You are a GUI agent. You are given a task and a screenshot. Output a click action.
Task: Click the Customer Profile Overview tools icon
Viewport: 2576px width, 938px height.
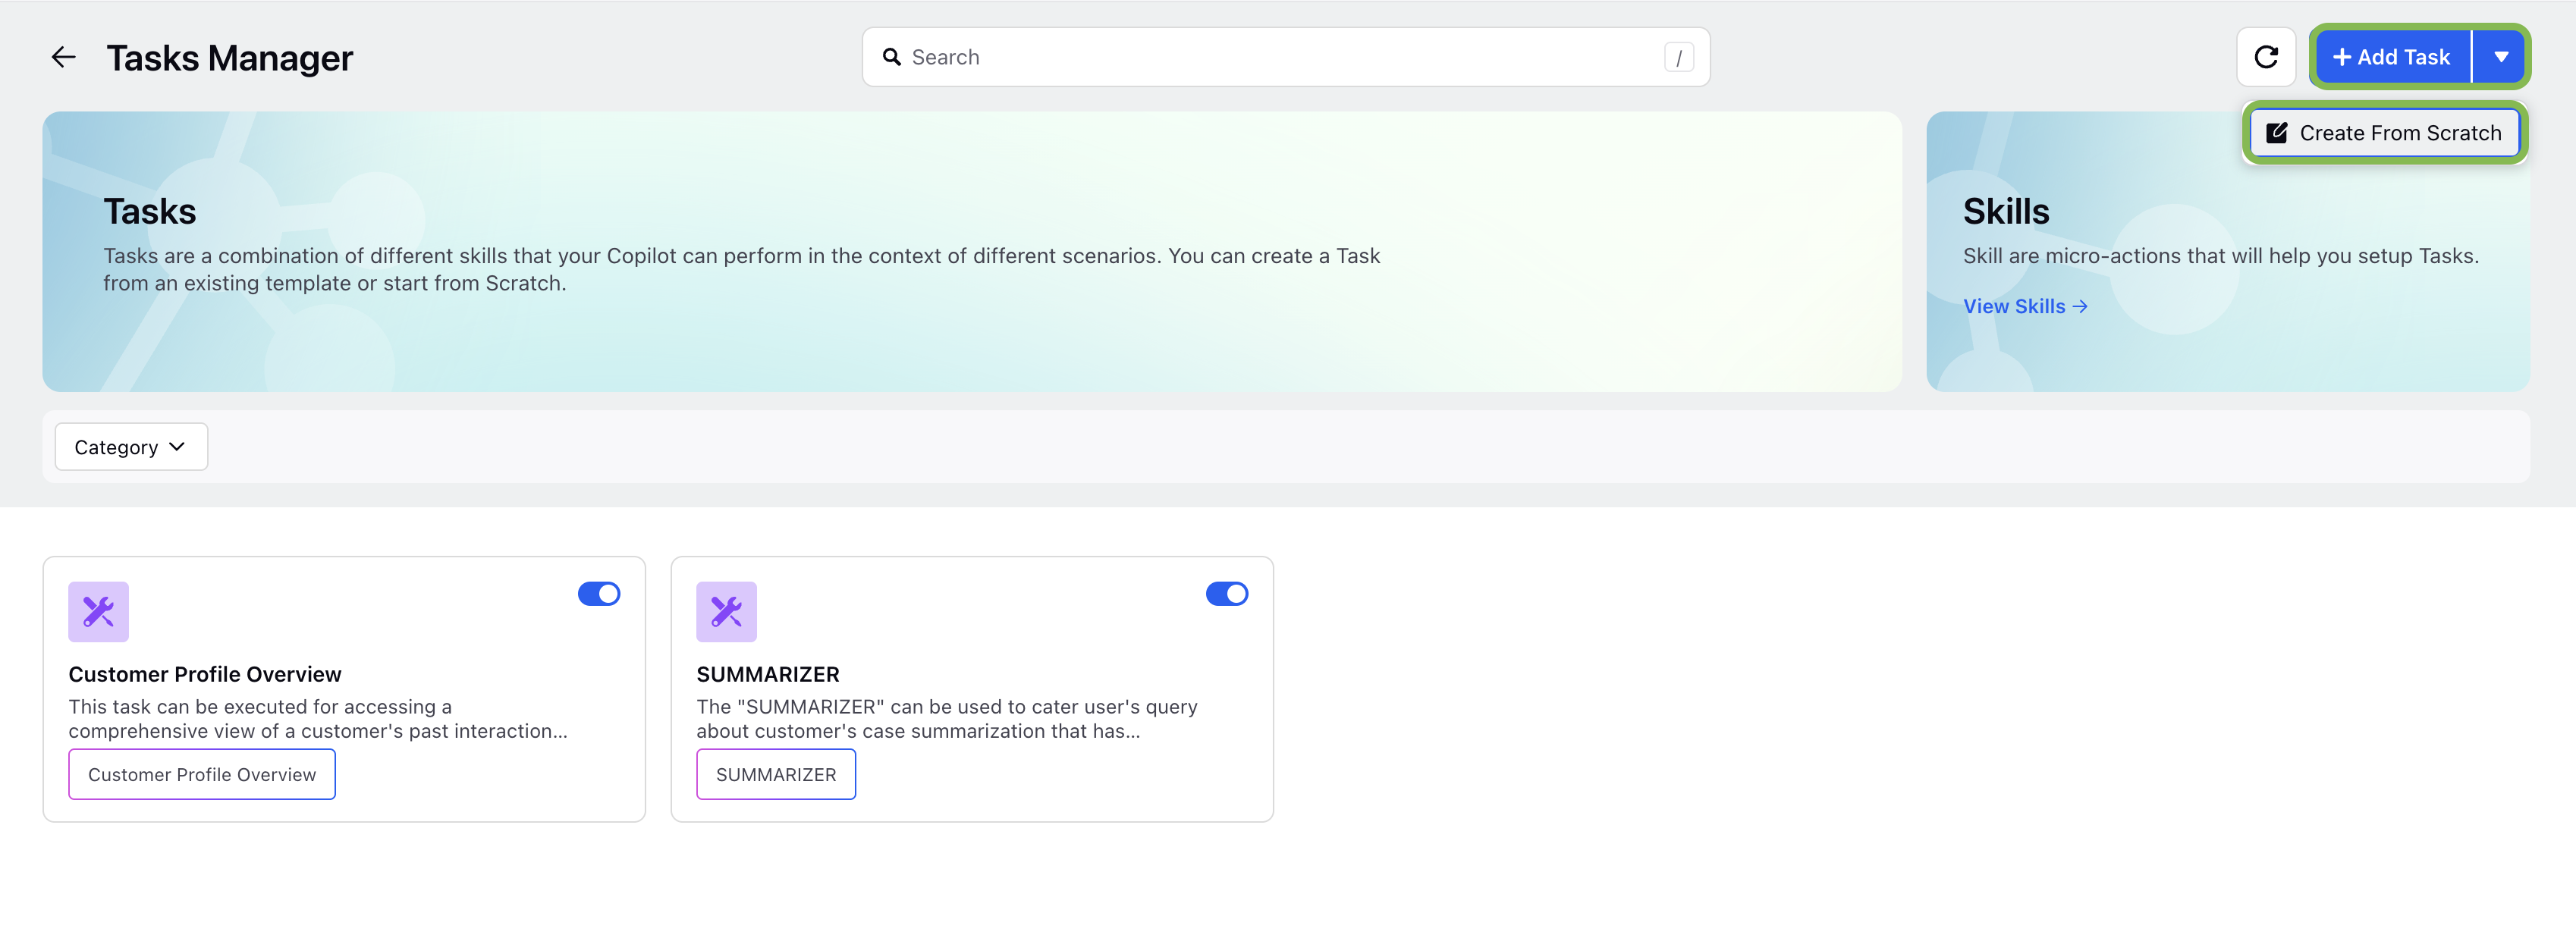pos(98,611)
